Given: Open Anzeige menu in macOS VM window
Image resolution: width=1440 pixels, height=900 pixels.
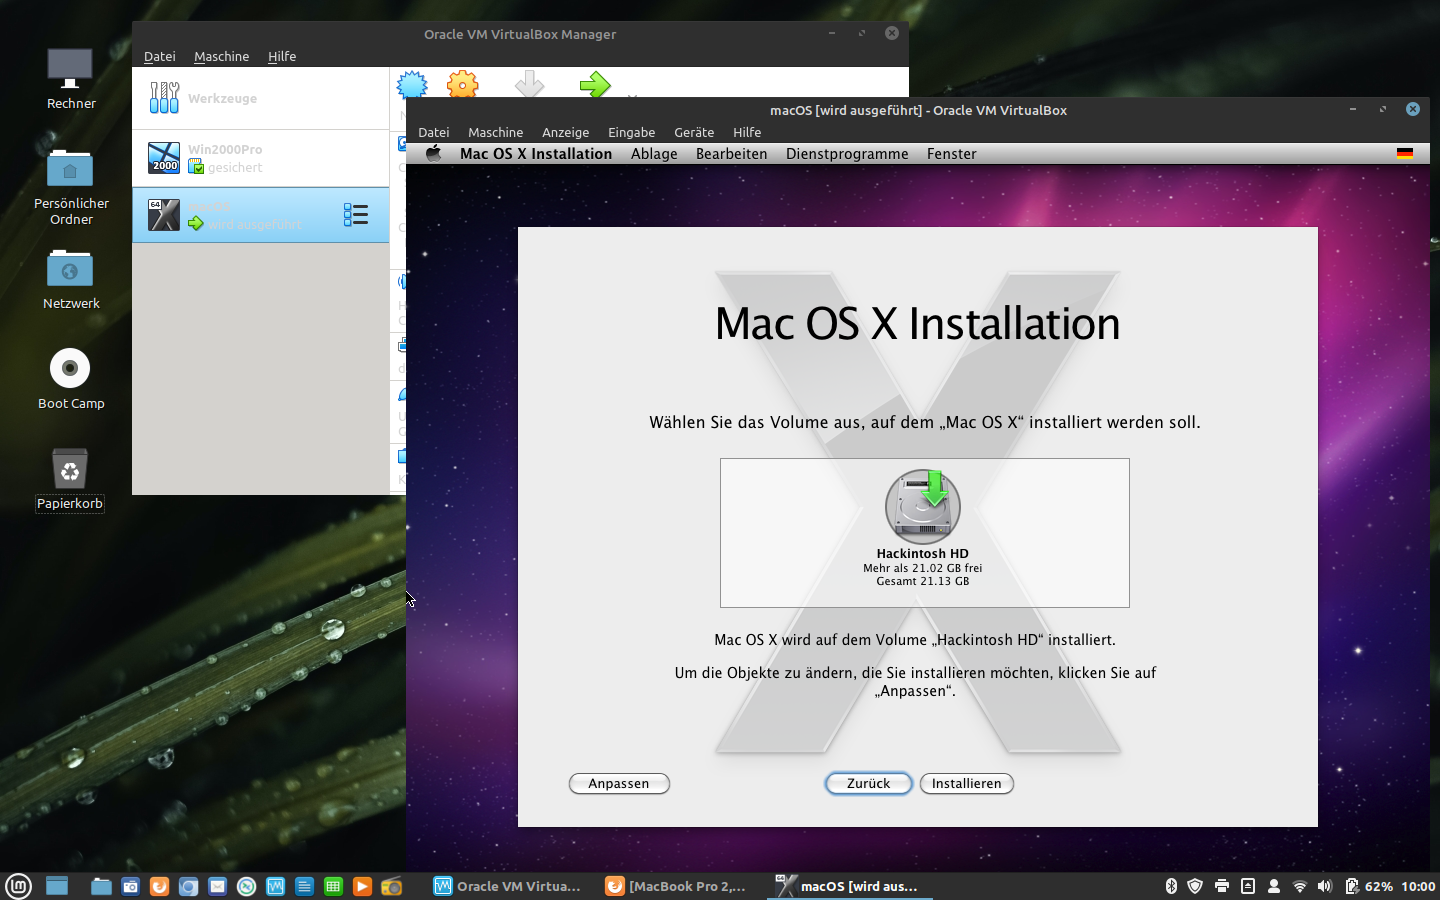Looking at the screenshot, I should [x=566, y=132].
